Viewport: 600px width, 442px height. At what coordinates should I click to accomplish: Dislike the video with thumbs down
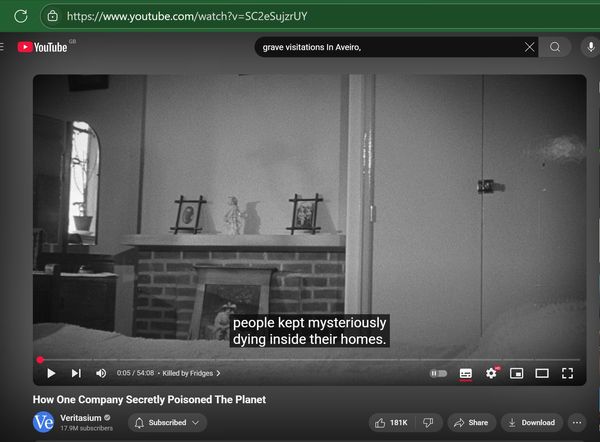click(x=428, y=422)
